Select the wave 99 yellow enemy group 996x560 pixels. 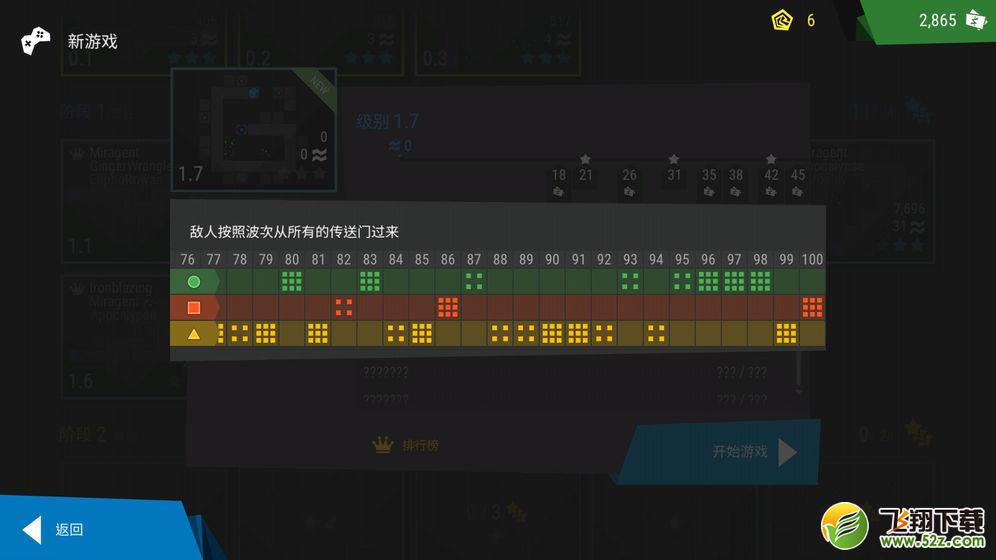click(786, 334)
